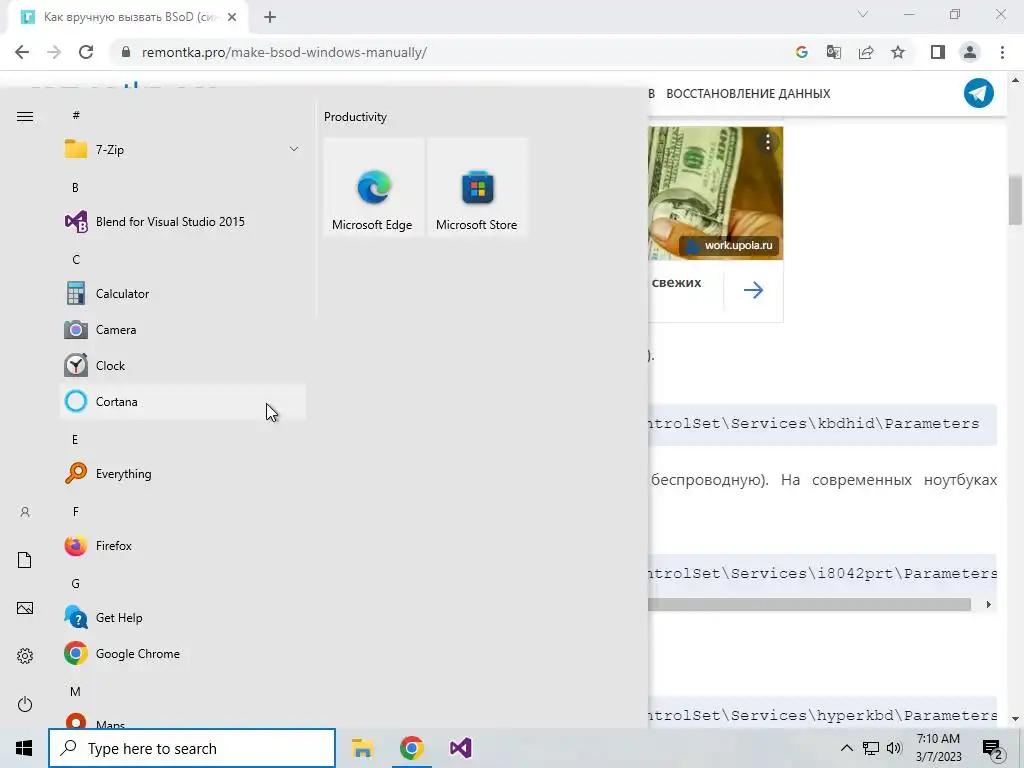Image resolution: width=1024 pixels, height=768 pixels.
Task: Open the notification center icon
Action: click(993, 749)
